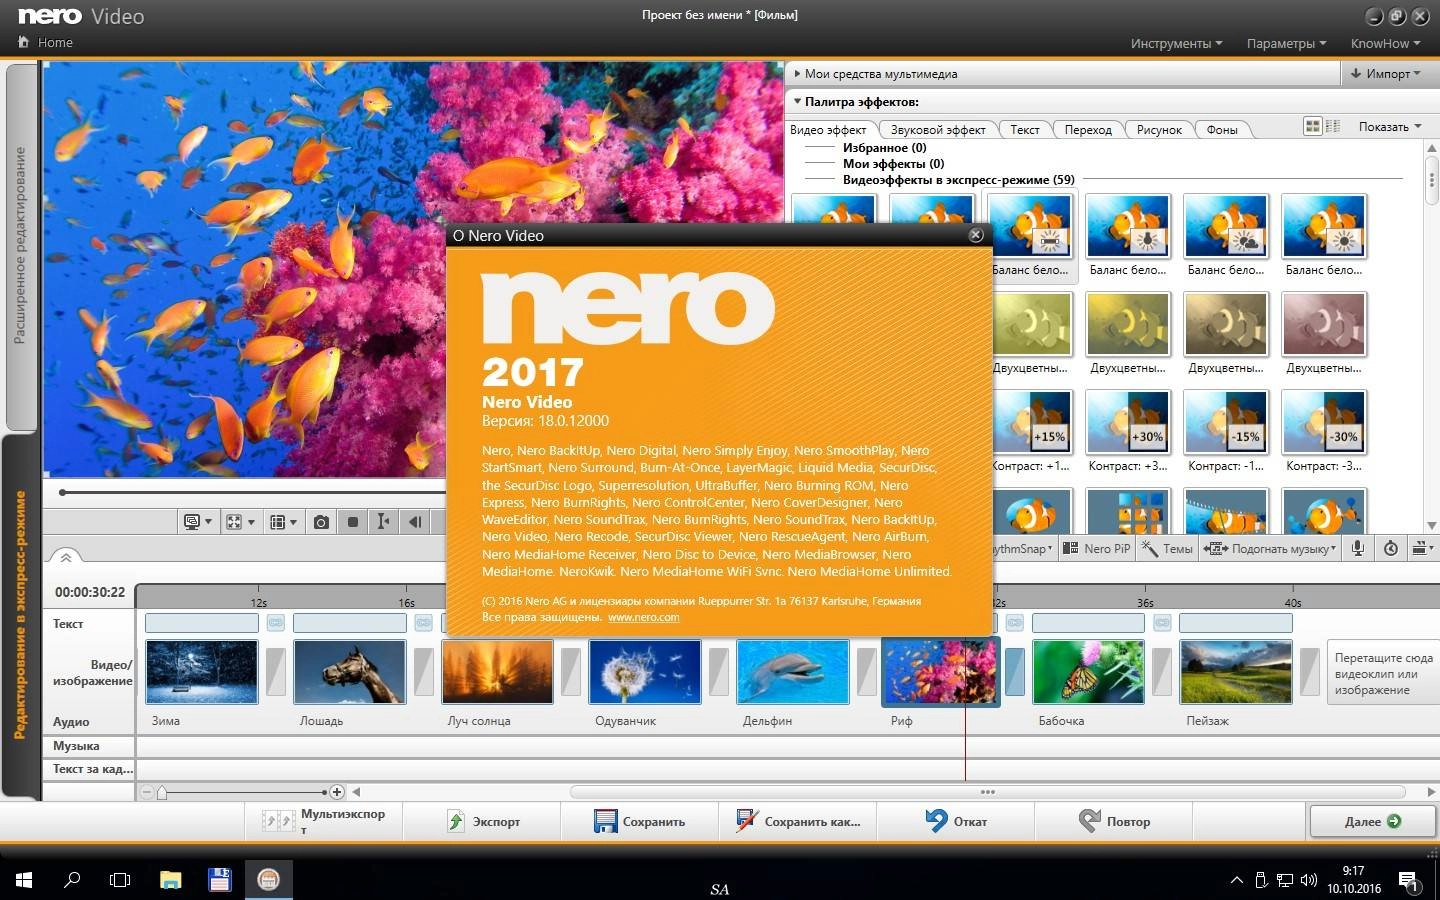The height and width of the screenshot is (900, 1440).
Task: Open the preview layout grid dropdown
Action: (x=284, y=522)
